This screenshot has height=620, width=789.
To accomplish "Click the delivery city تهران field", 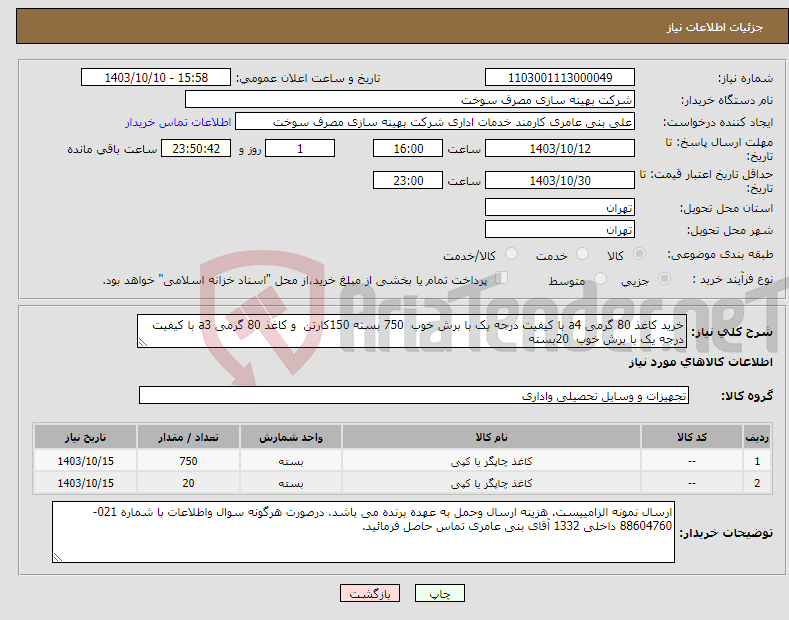I will [x=560, y=229].
